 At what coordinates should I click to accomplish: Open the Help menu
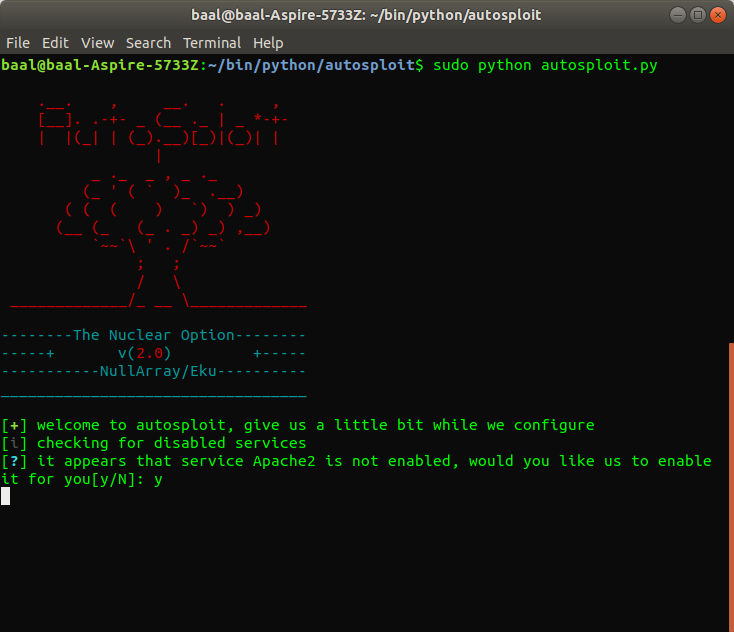(x=268, y=43)
